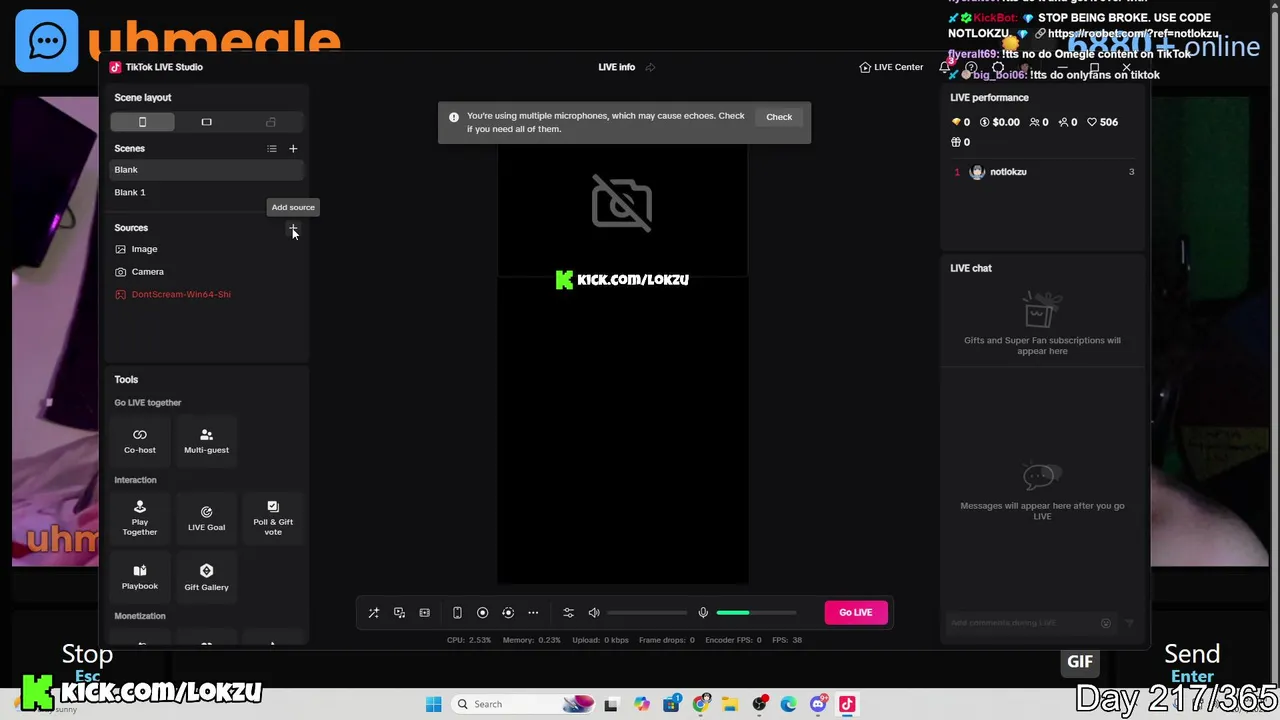Open the Play Together tool
Image resolution: width=1280 pixels, height=720 pixels.
tap(140, 518)
